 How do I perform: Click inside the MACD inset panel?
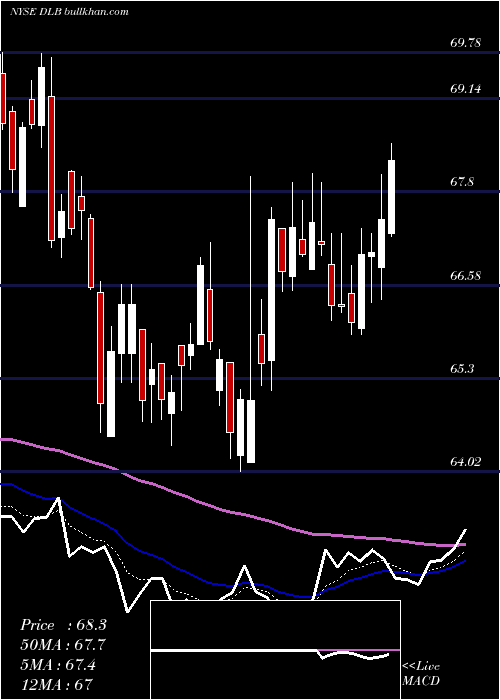(x=275, y=650)
